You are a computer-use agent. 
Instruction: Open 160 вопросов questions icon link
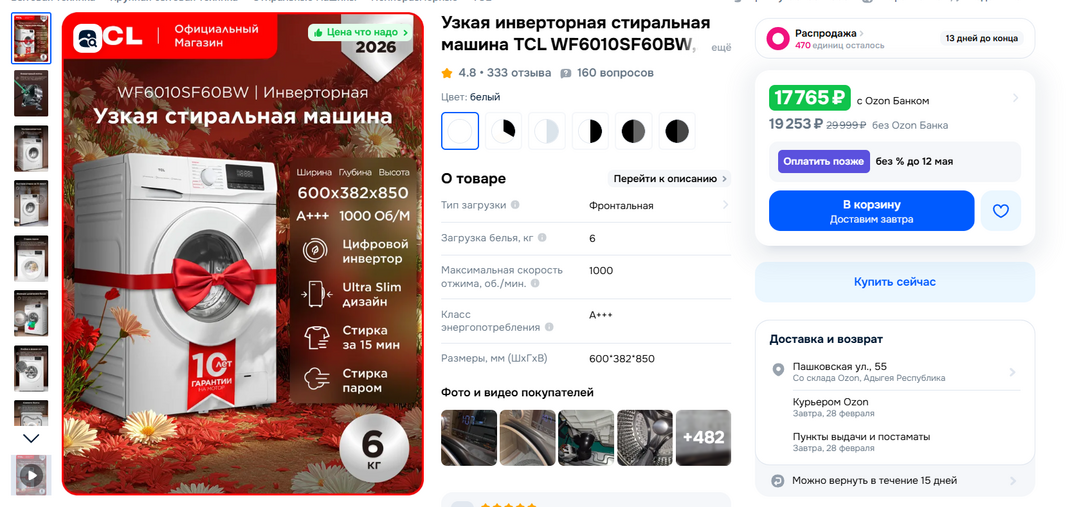tap(566, 73)
